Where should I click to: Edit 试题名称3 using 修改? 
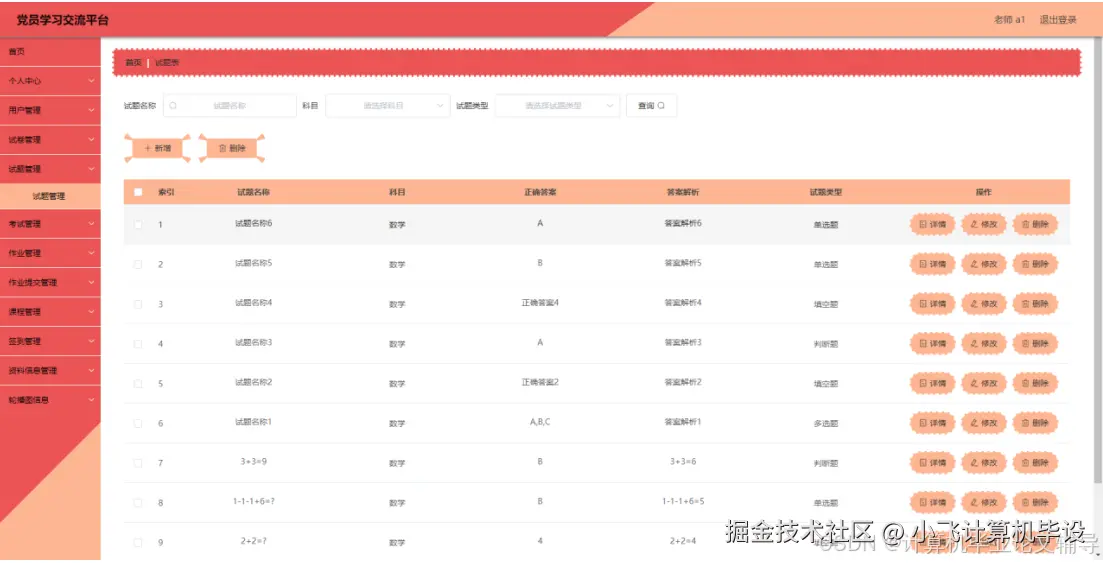tap(983, 343)
